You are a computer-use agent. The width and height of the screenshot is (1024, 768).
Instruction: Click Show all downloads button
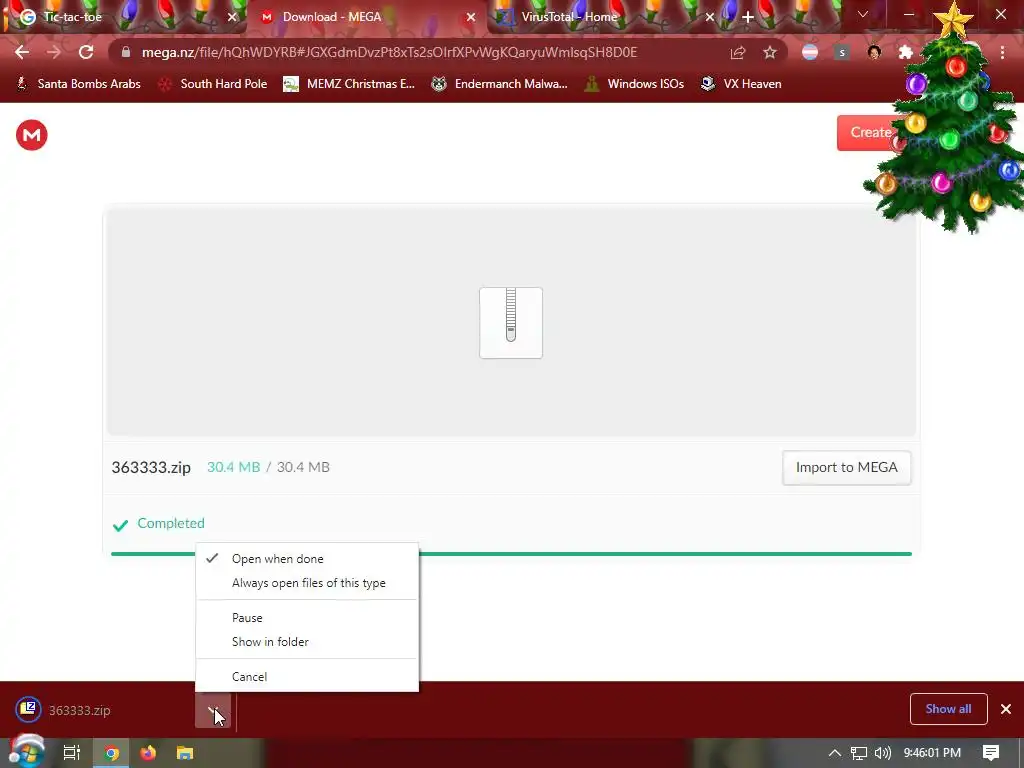coord(948,709)
